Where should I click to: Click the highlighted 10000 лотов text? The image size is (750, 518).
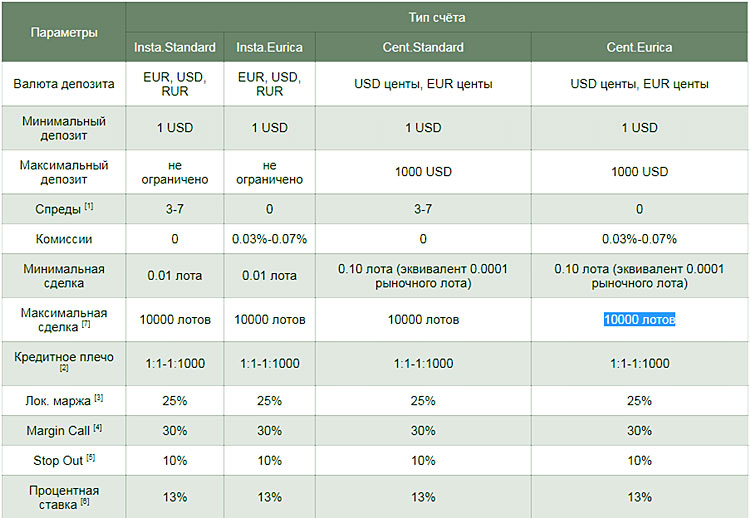(x=639, y=319)
